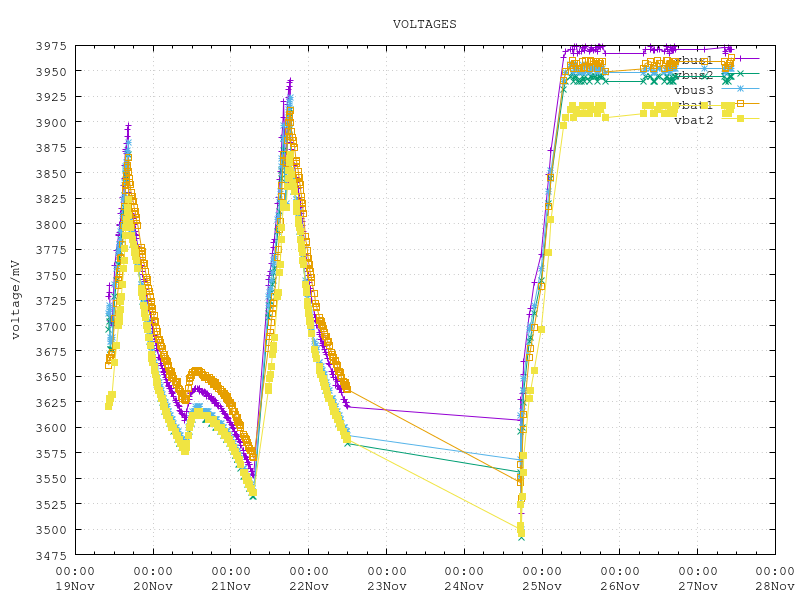Pick the 25Nov date label on the x-axis
Screen dimensions: 800x600
coord(542,584)
